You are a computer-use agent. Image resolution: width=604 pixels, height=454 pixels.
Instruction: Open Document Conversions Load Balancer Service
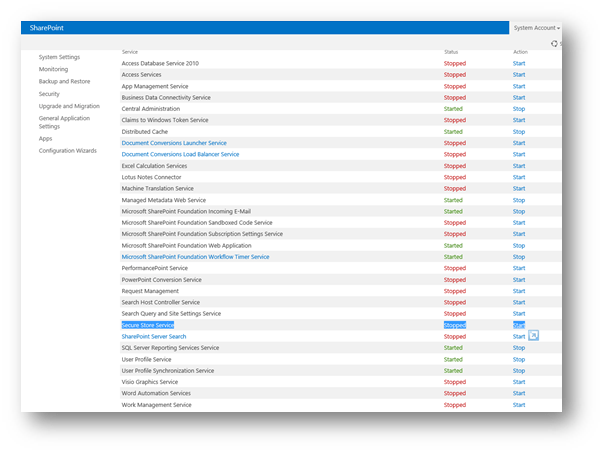coord(180,154)
